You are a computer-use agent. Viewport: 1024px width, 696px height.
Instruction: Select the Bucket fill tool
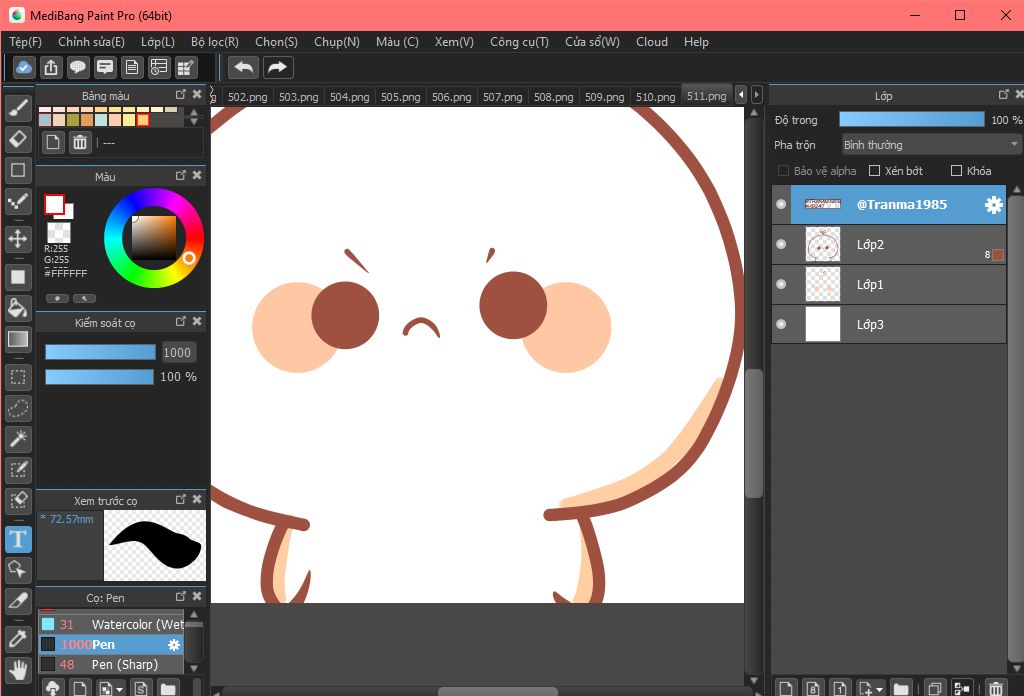18,308
